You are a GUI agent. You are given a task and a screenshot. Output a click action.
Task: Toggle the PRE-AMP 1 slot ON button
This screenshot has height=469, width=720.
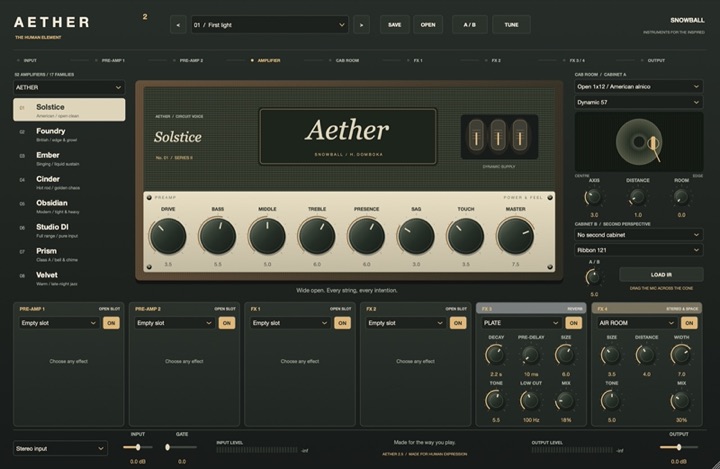pyautogui.click(x=111, y=323)
